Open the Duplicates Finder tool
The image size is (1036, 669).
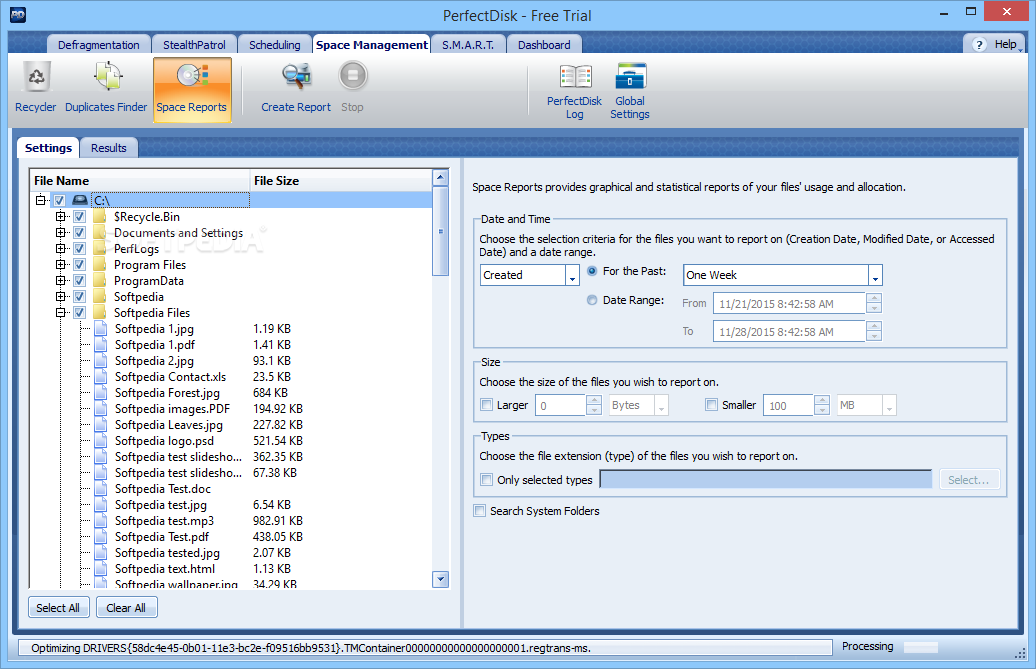click(106, 88)
